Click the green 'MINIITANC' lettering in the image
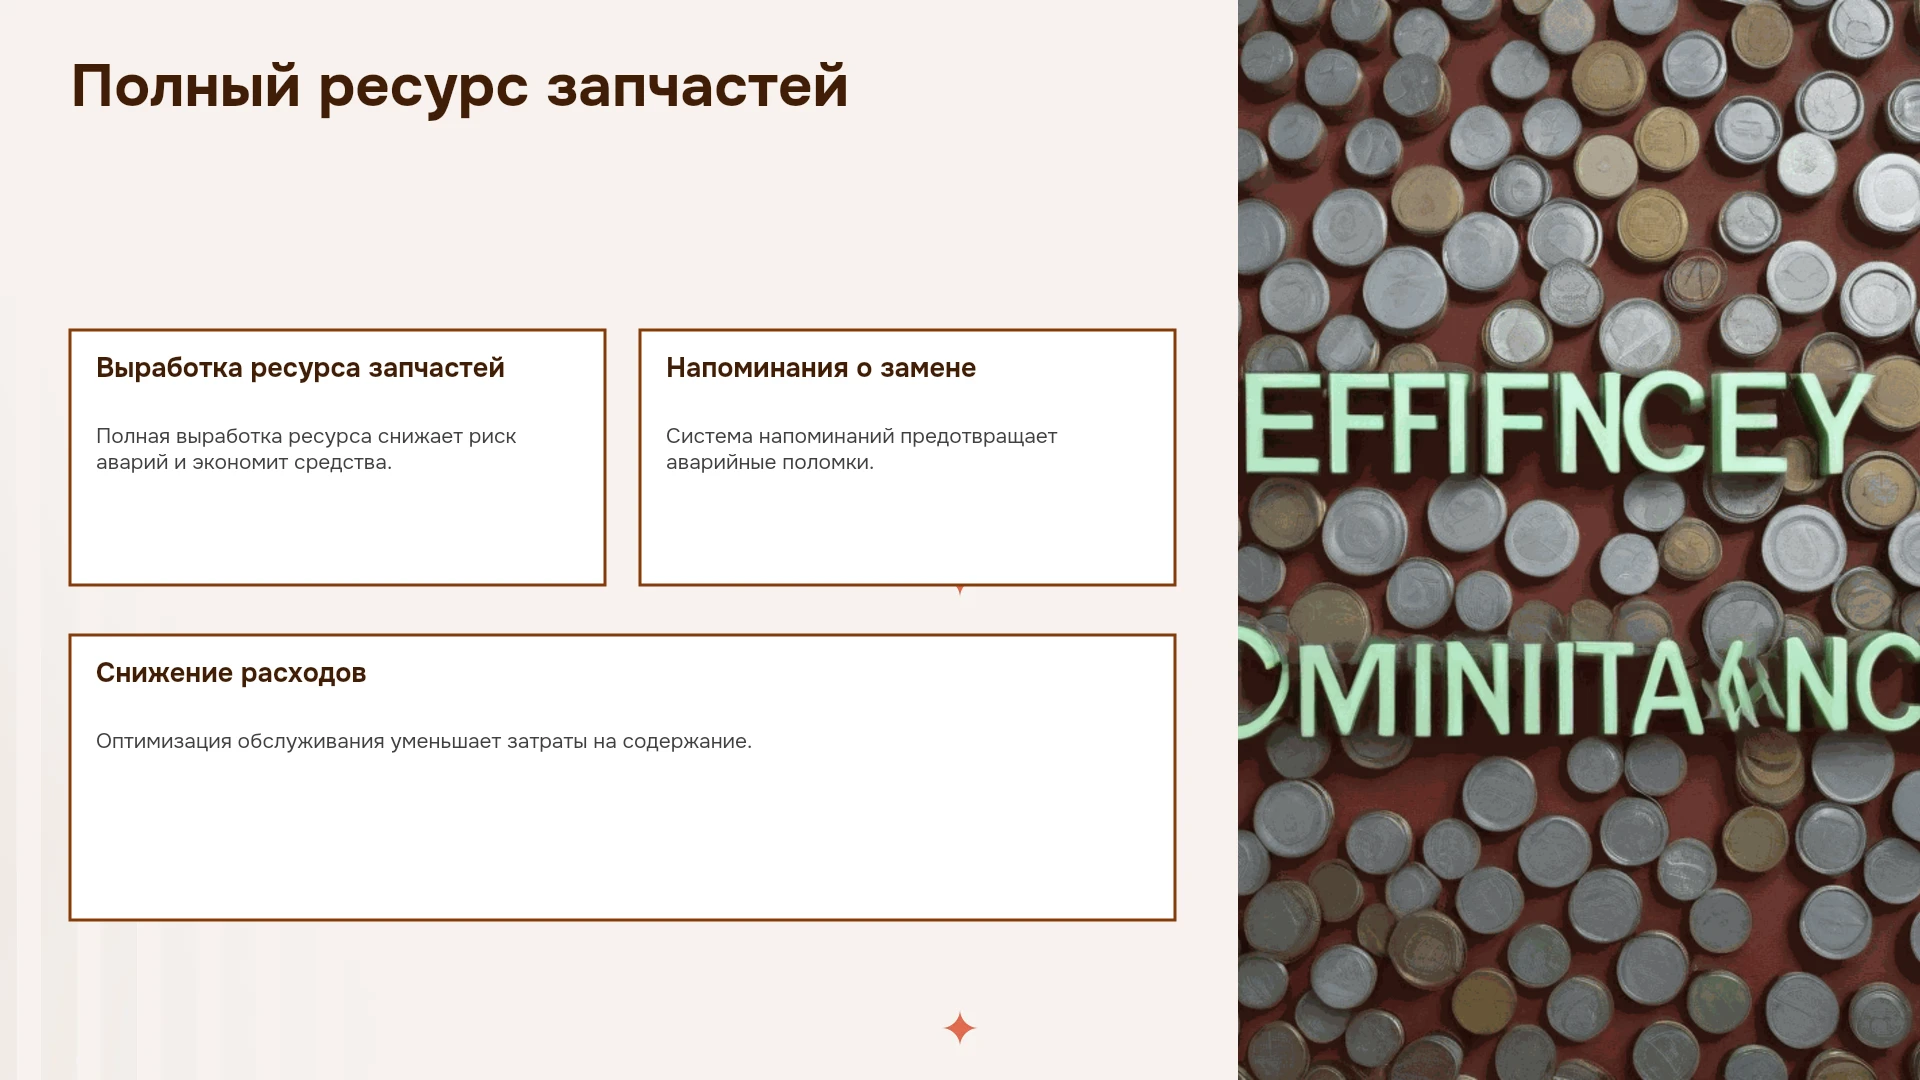The image size is (1920, 1080). click(1580, 686)
